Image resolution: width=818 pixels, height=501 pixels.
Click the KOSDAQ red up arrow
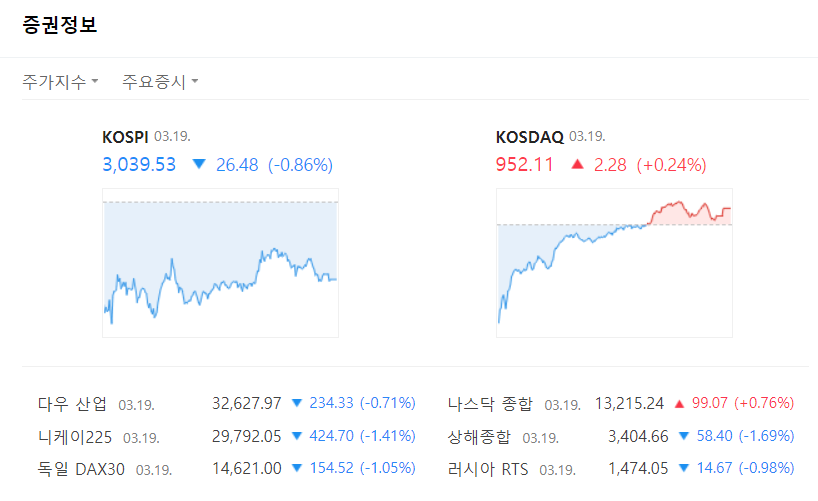577,164
